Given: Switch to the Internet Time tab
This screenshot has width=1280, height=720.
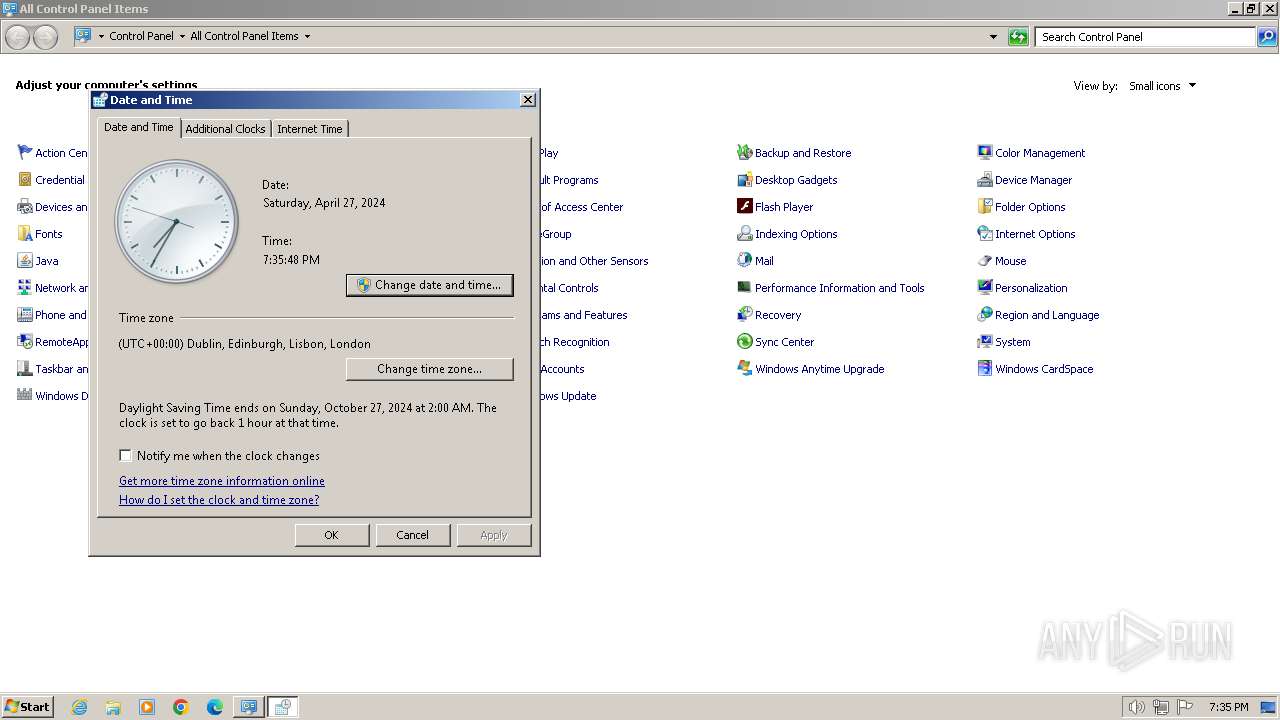Looking at the screenshot, I should [x=310, y=129].
